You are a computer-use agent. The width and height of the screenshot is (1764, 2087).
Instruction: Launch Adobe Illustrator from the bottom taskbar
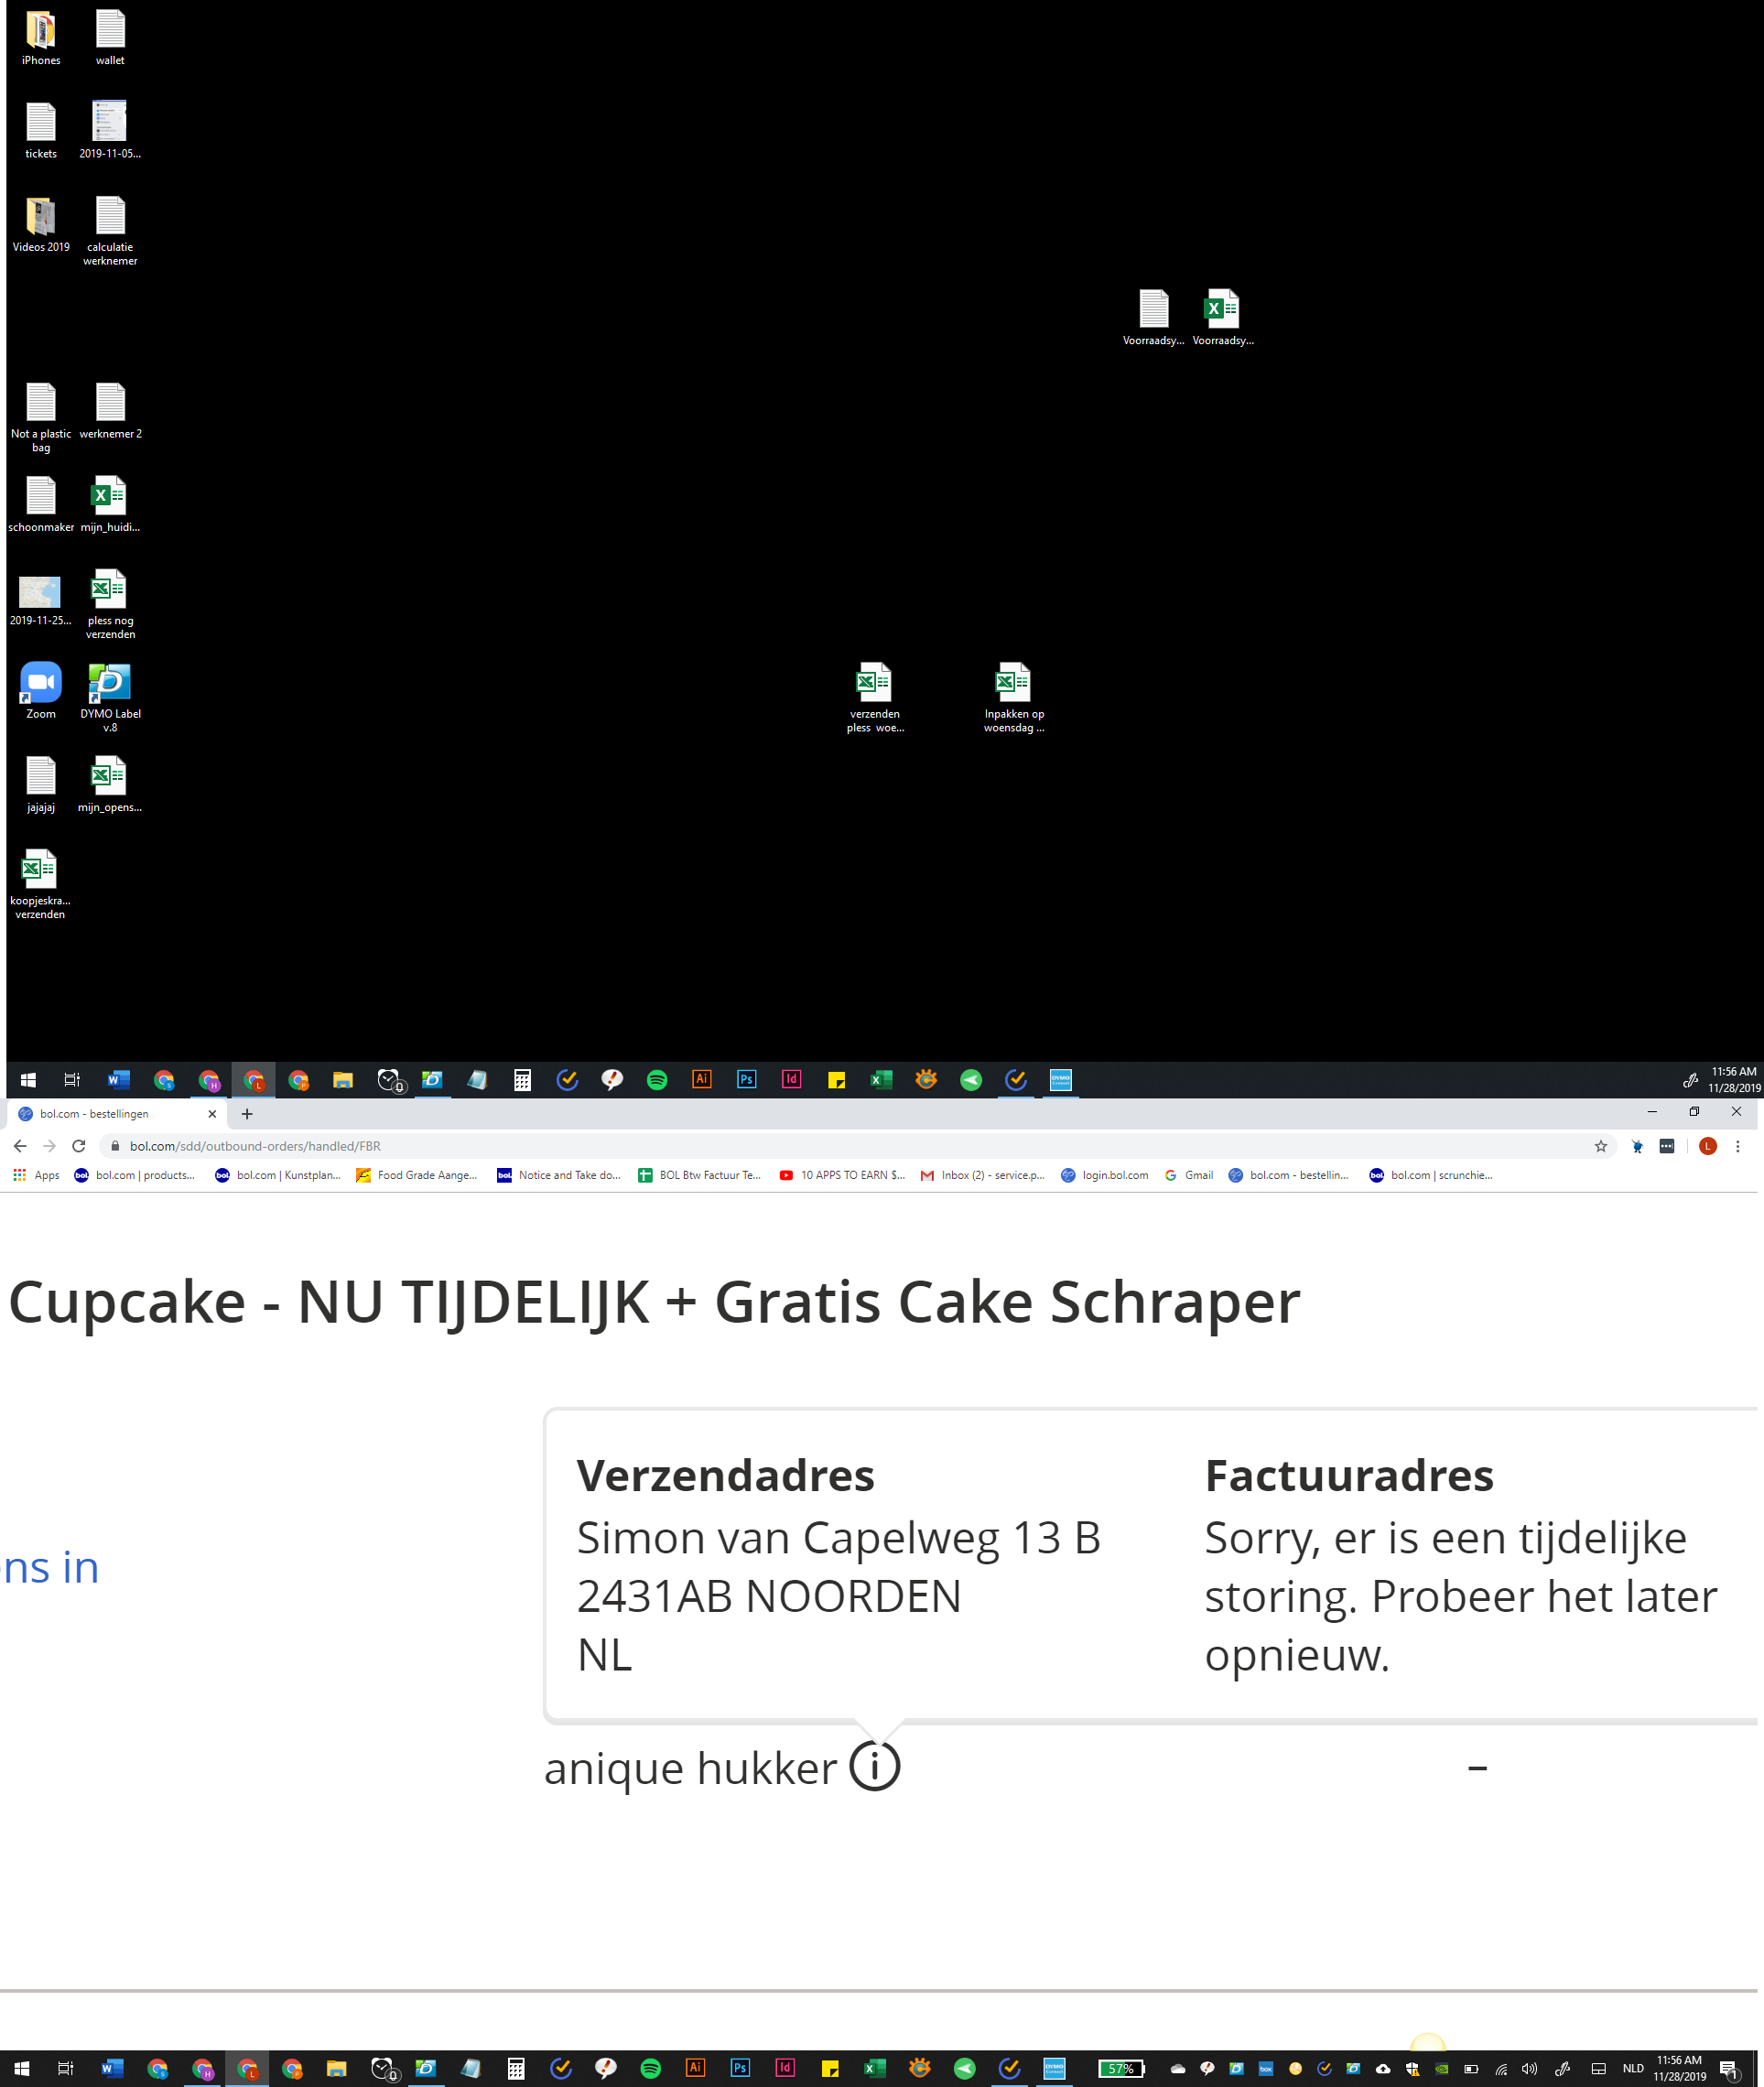(695, 2069)
